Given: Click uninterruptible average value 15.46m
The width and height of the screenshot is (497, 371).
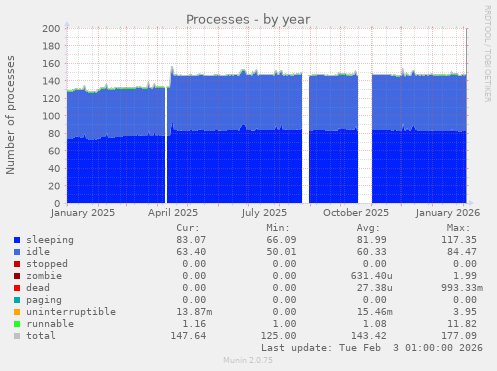Looking at the screenshot, I should coord(375,312).
